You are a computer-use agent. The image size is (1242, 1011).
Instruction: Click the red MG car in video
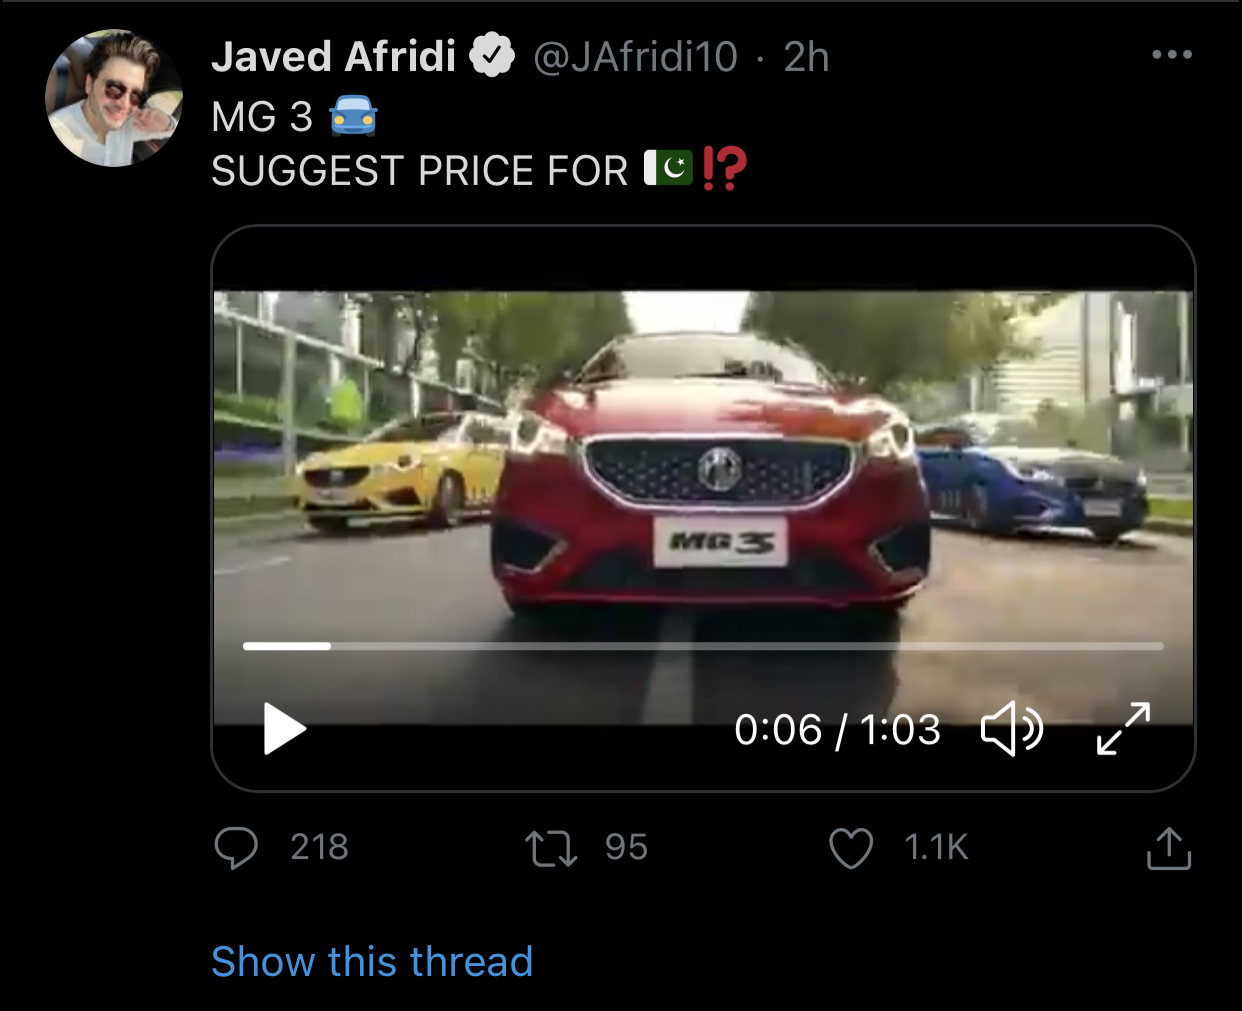coord(712,475)
